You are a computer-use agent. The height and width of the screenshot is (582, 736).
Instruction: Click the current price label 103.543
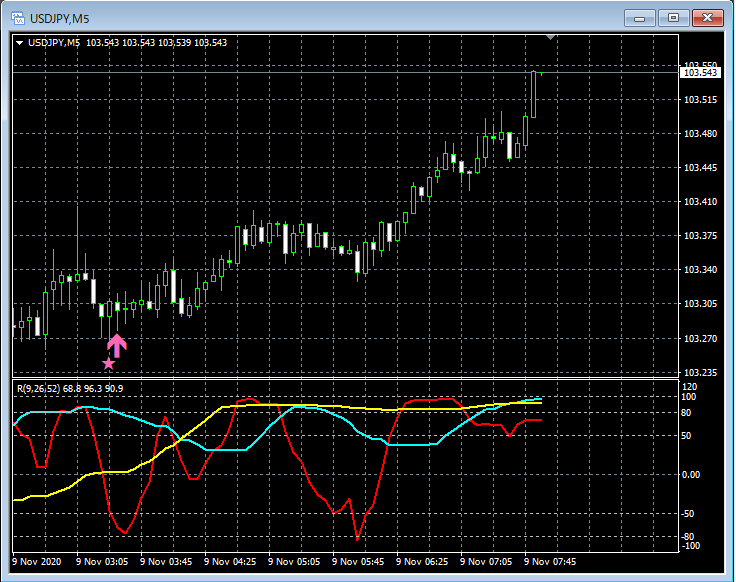click(700, 73)
